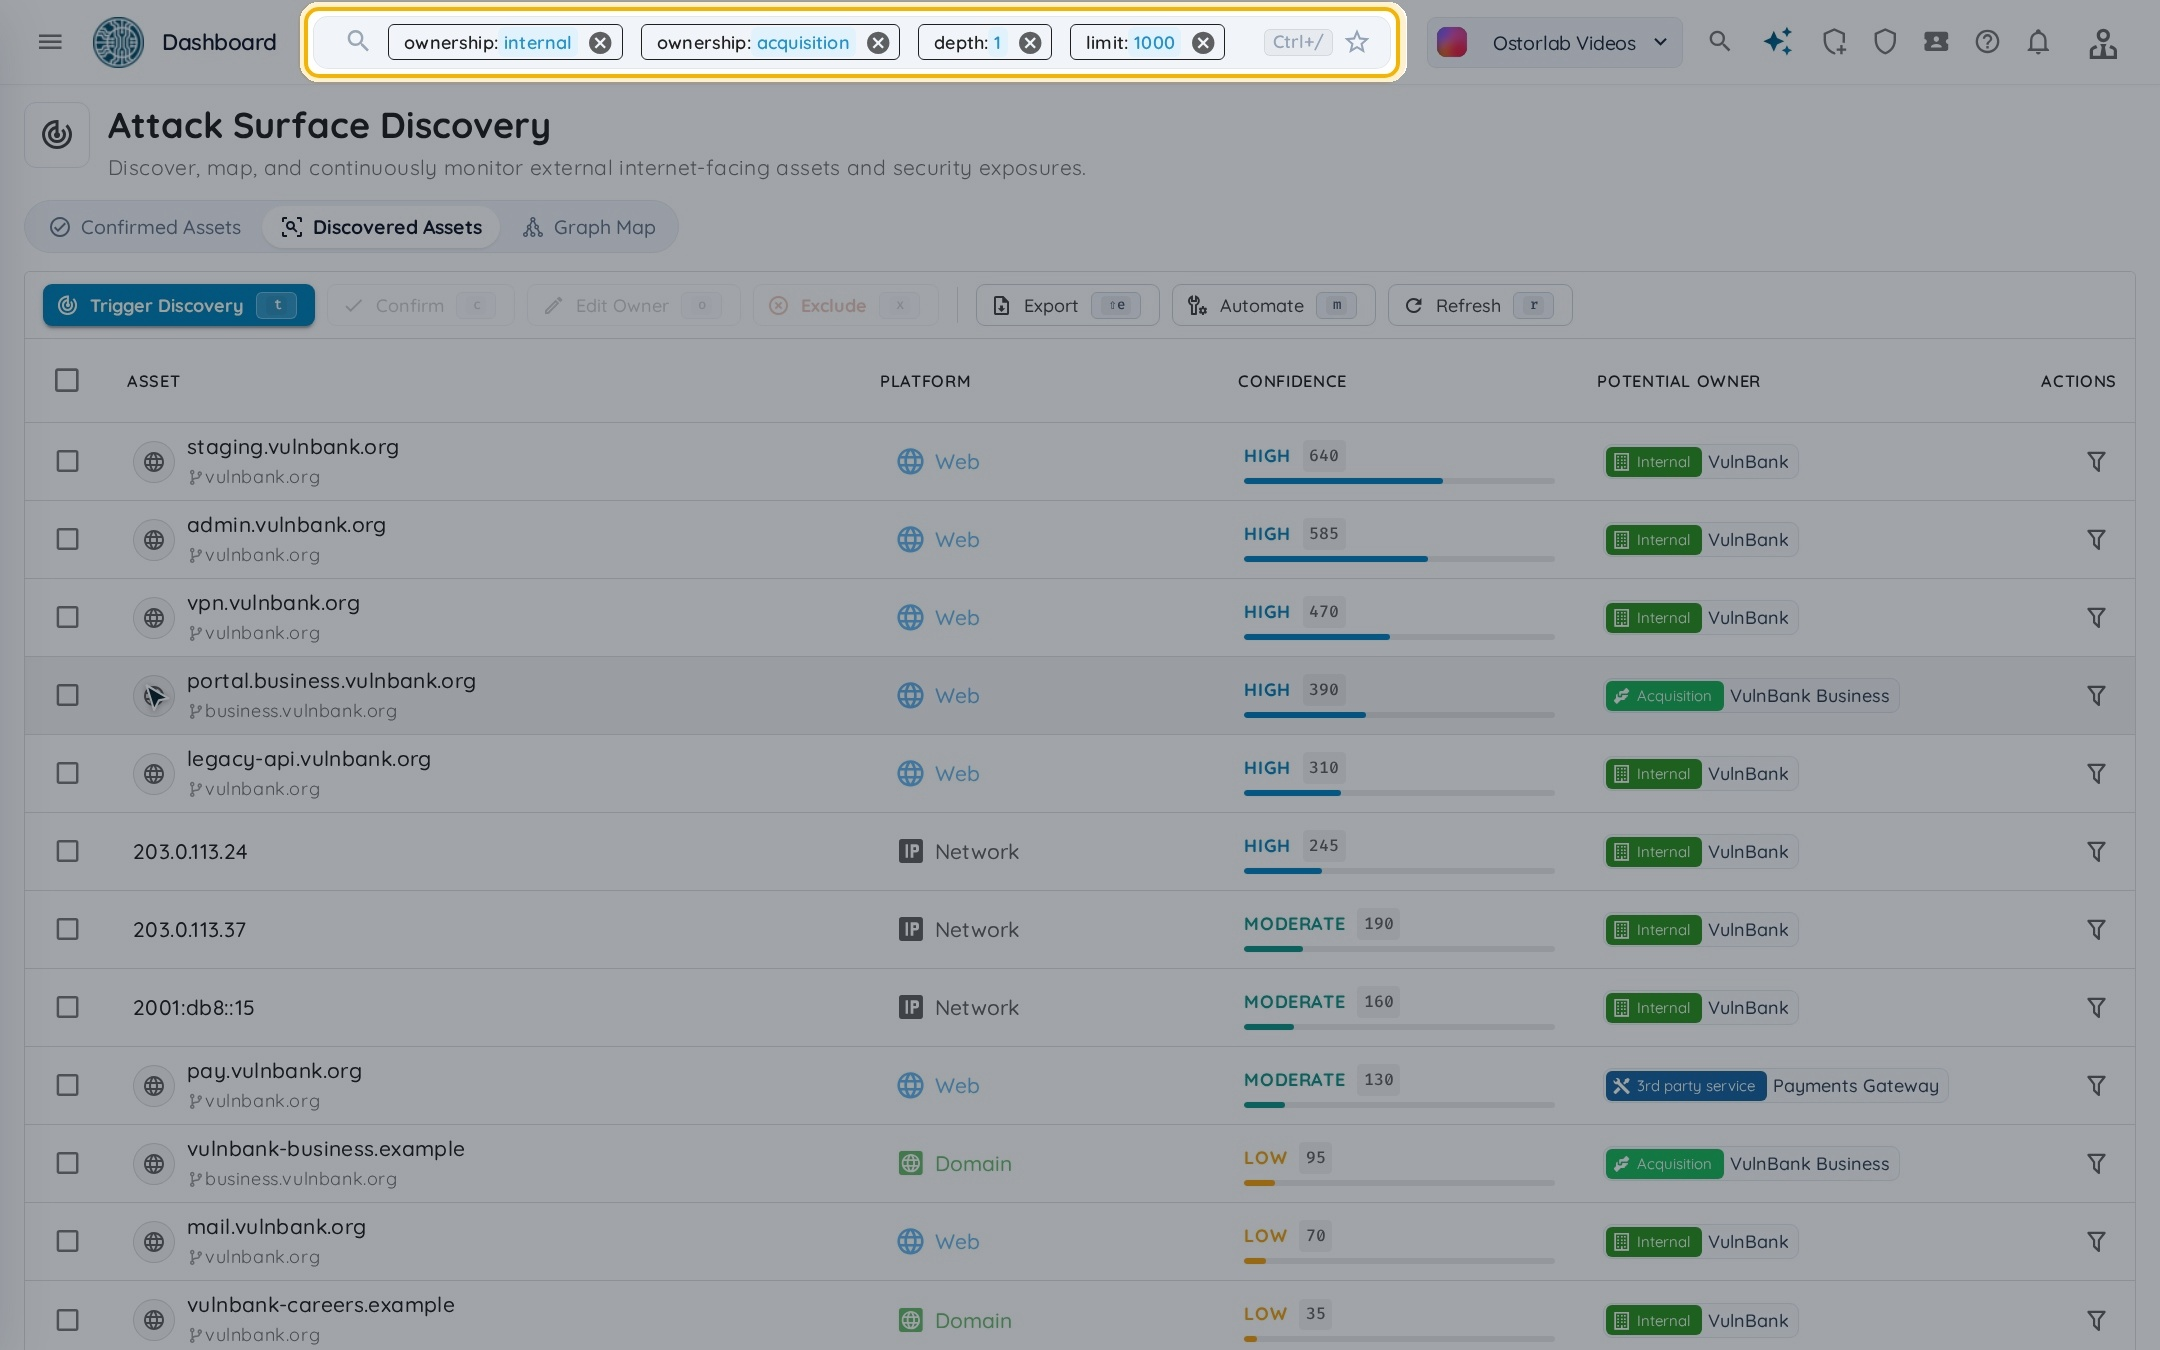The image size is (2160, 1350).
Task: Click filter icon for staging.vulnbank.org row
Action: click(2096, 461)
